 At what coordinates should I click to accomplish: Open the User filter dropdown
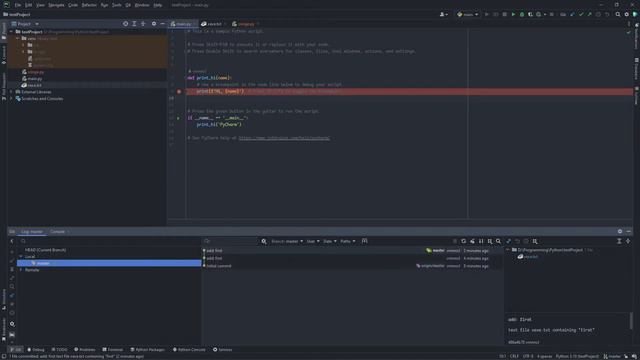pos(313,241)
